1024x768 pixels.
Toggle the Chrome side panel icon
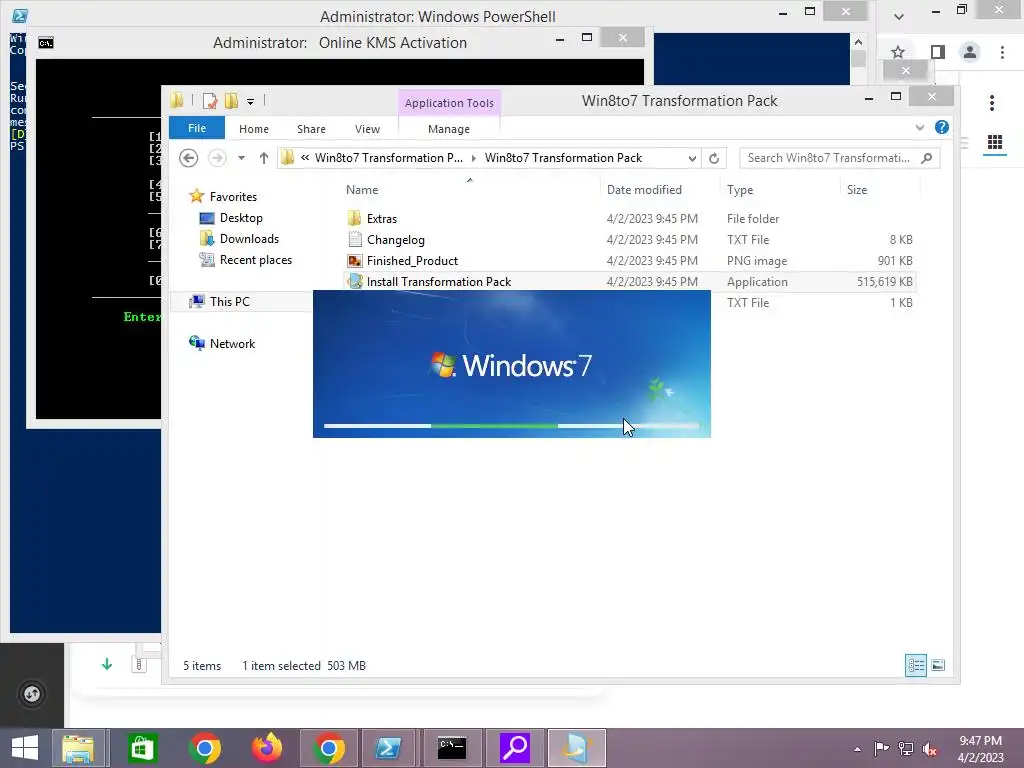937,52
